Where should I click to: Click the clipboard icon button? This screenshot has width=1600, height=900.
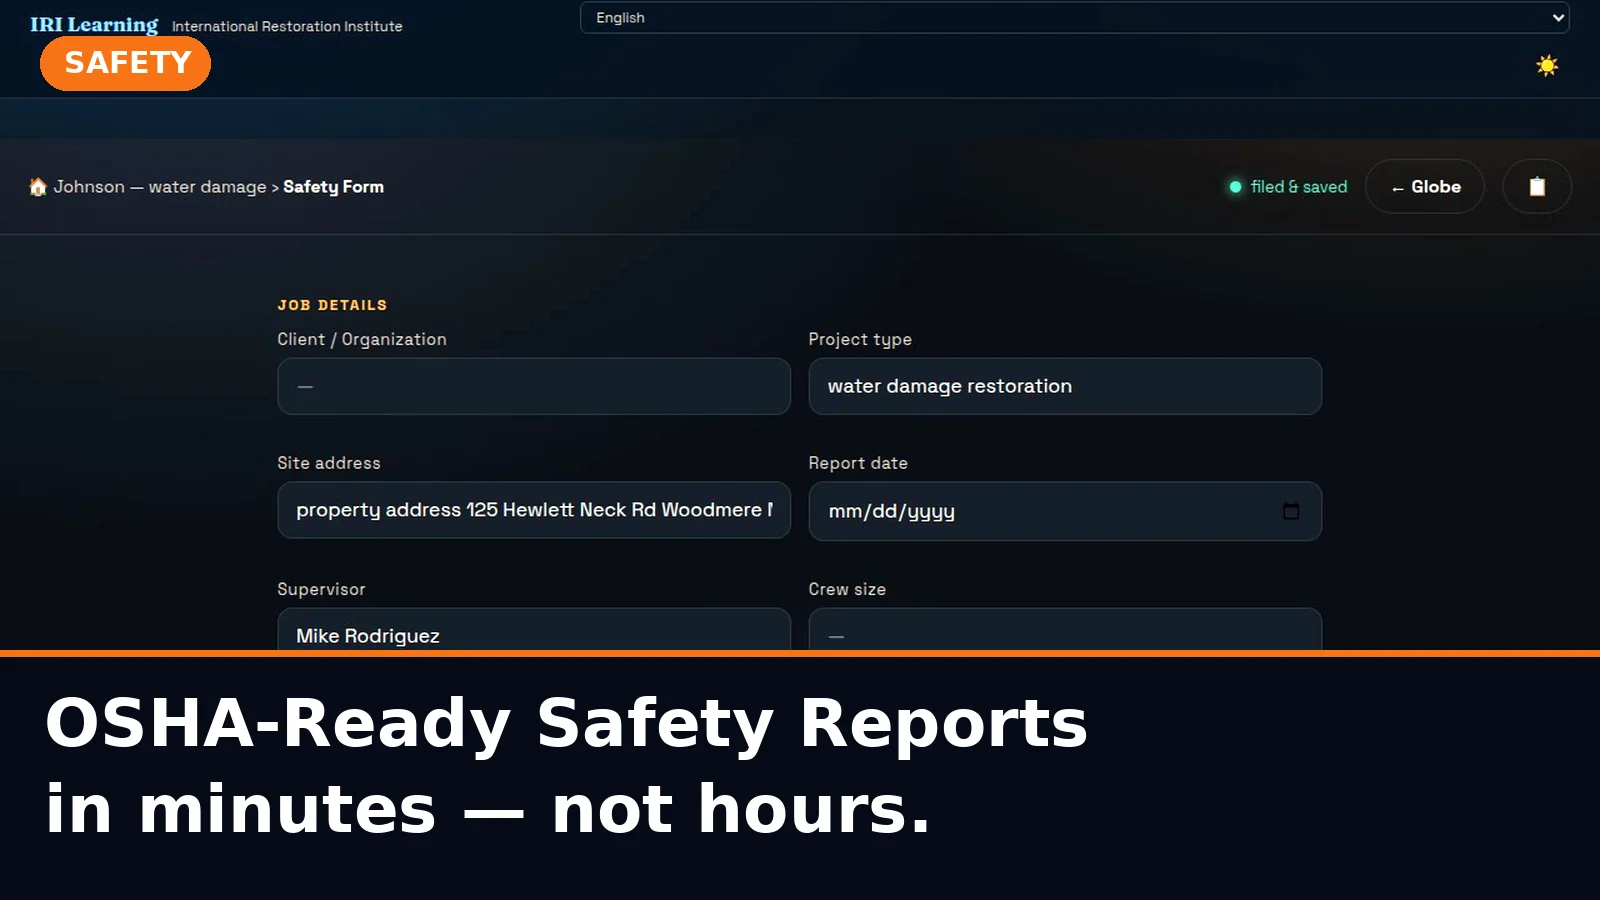click(x=1537, y=186)
